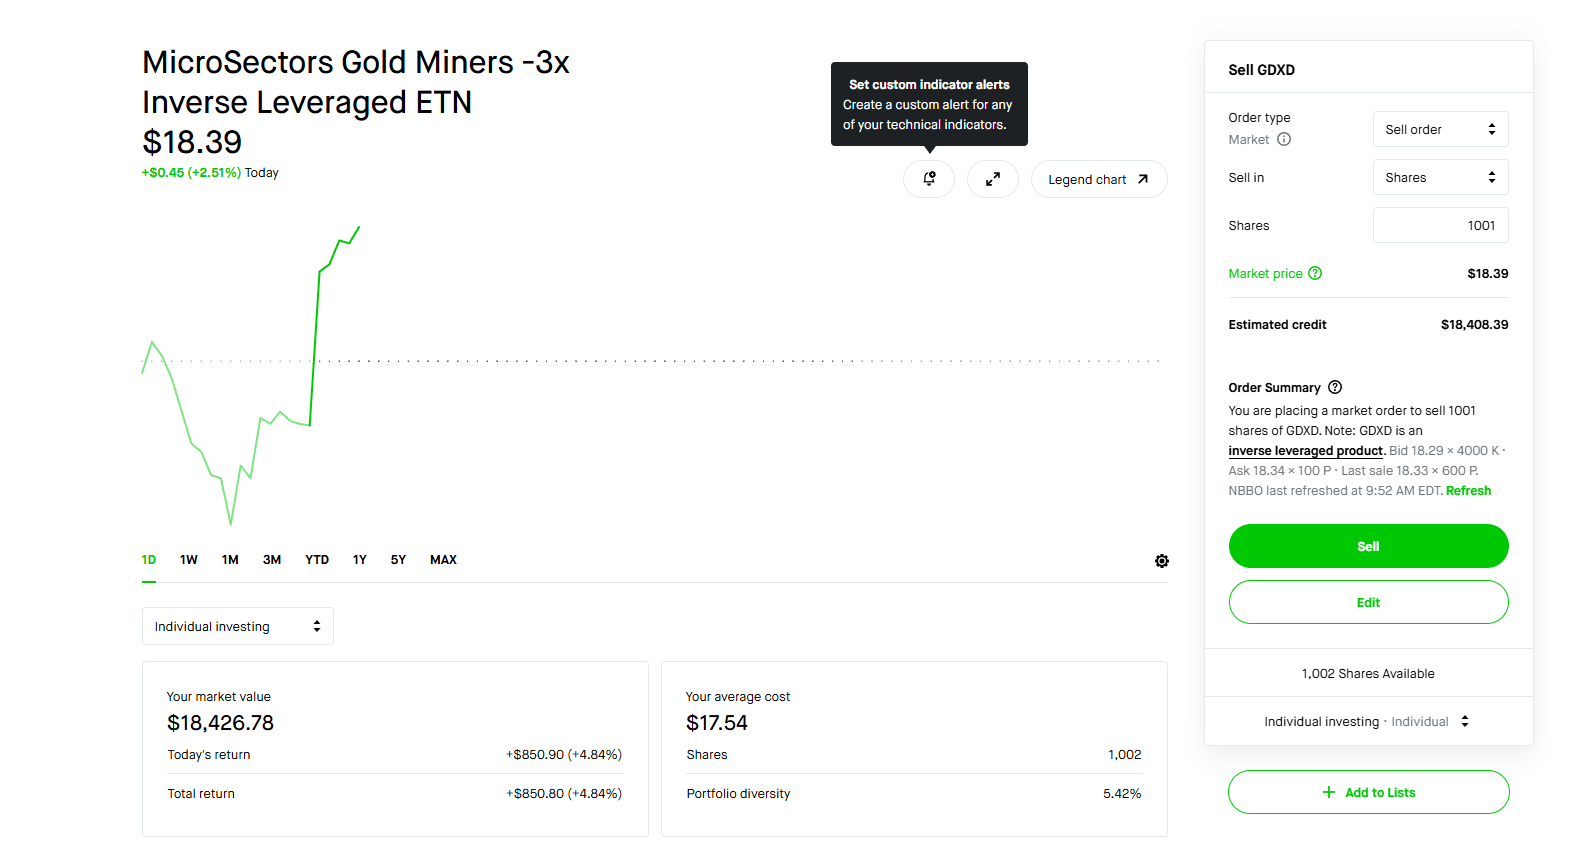The width and height of the screenshot is (1591, 864).
Task: Click the indicator alerts bell icon
Action: pos(929,179)
